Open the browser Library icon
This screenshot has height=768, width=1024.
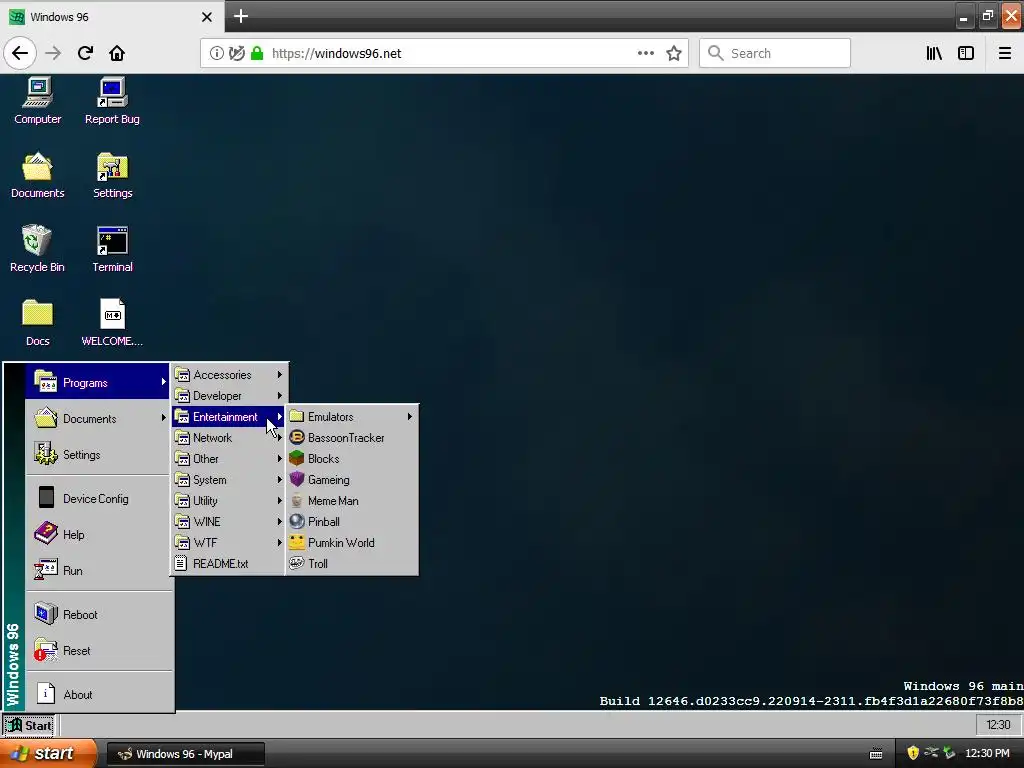934,53
